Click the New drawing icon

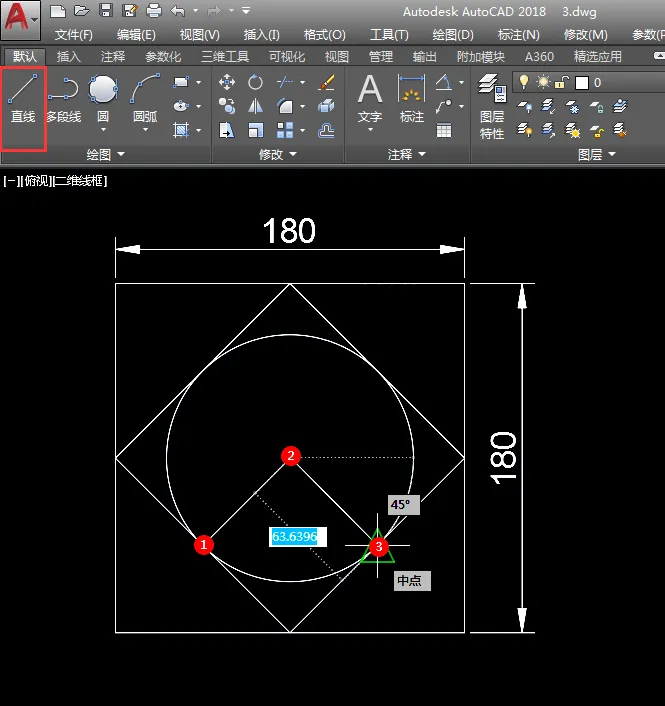(x=58, y=11)
